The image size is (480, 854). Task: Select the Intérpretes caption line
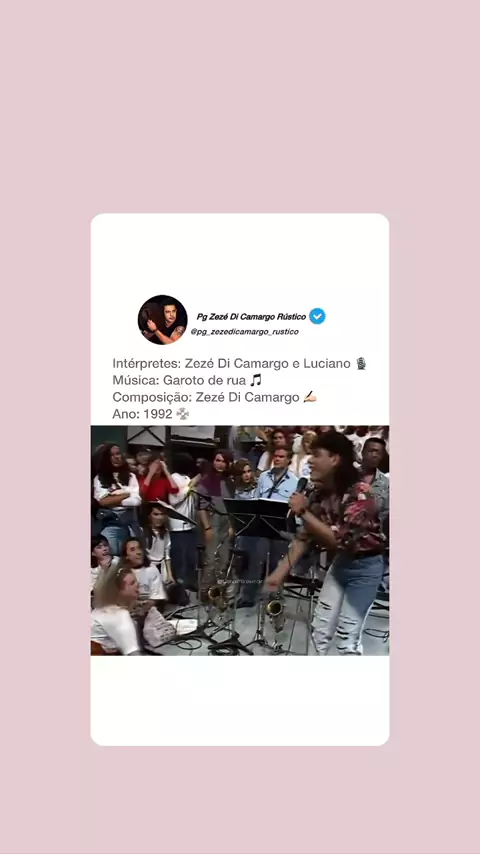pyautogui.click(x=240, y=363)
